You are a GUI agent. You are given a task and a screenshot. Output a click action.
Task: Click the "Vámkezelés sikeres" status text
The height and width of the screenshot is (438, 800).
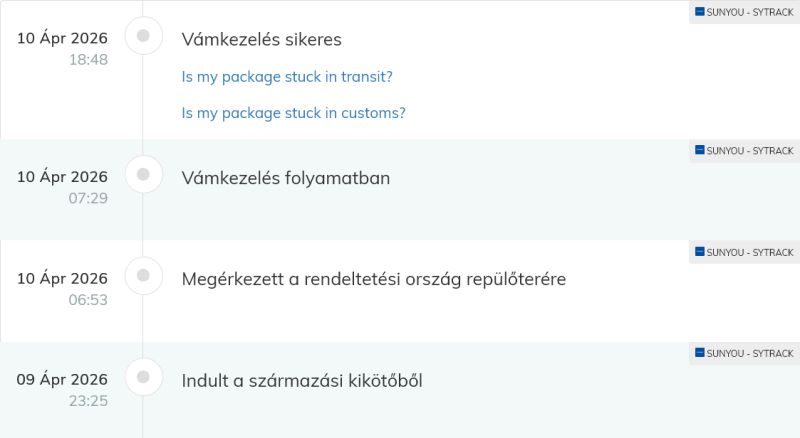click(261, 40)
